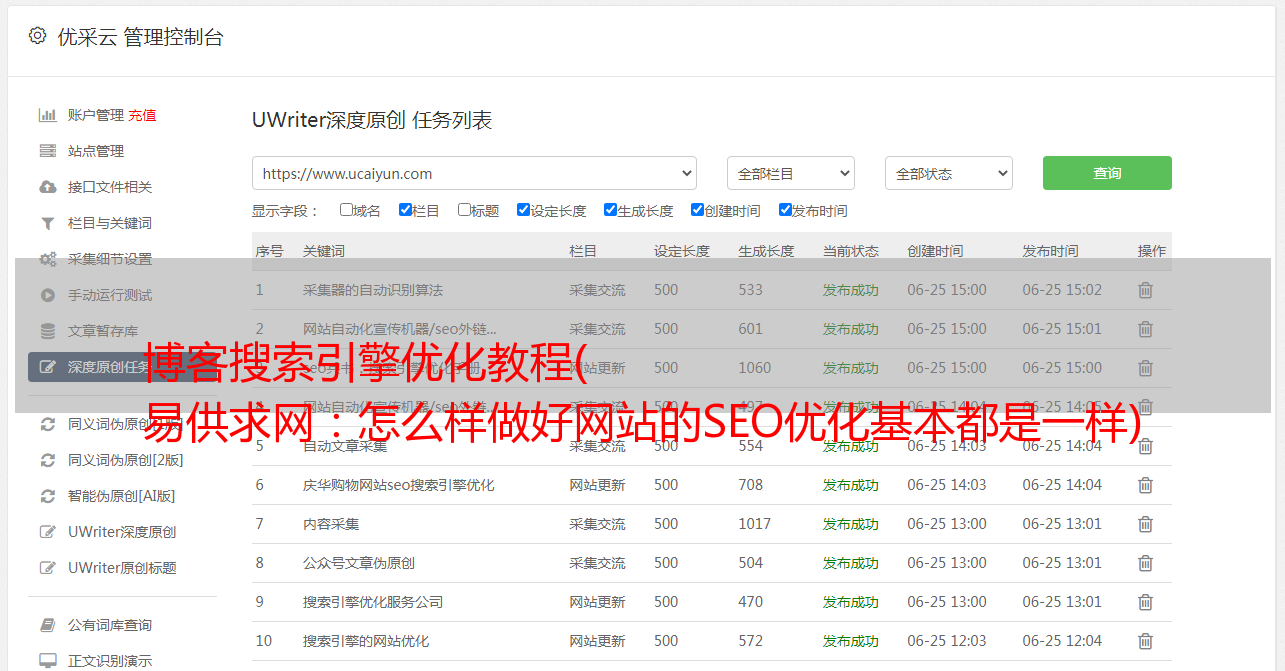This screenshot has width=1285, height=671.
Task: Delete row 8 公众号文章伪原创
Action: coord(1145,563)
